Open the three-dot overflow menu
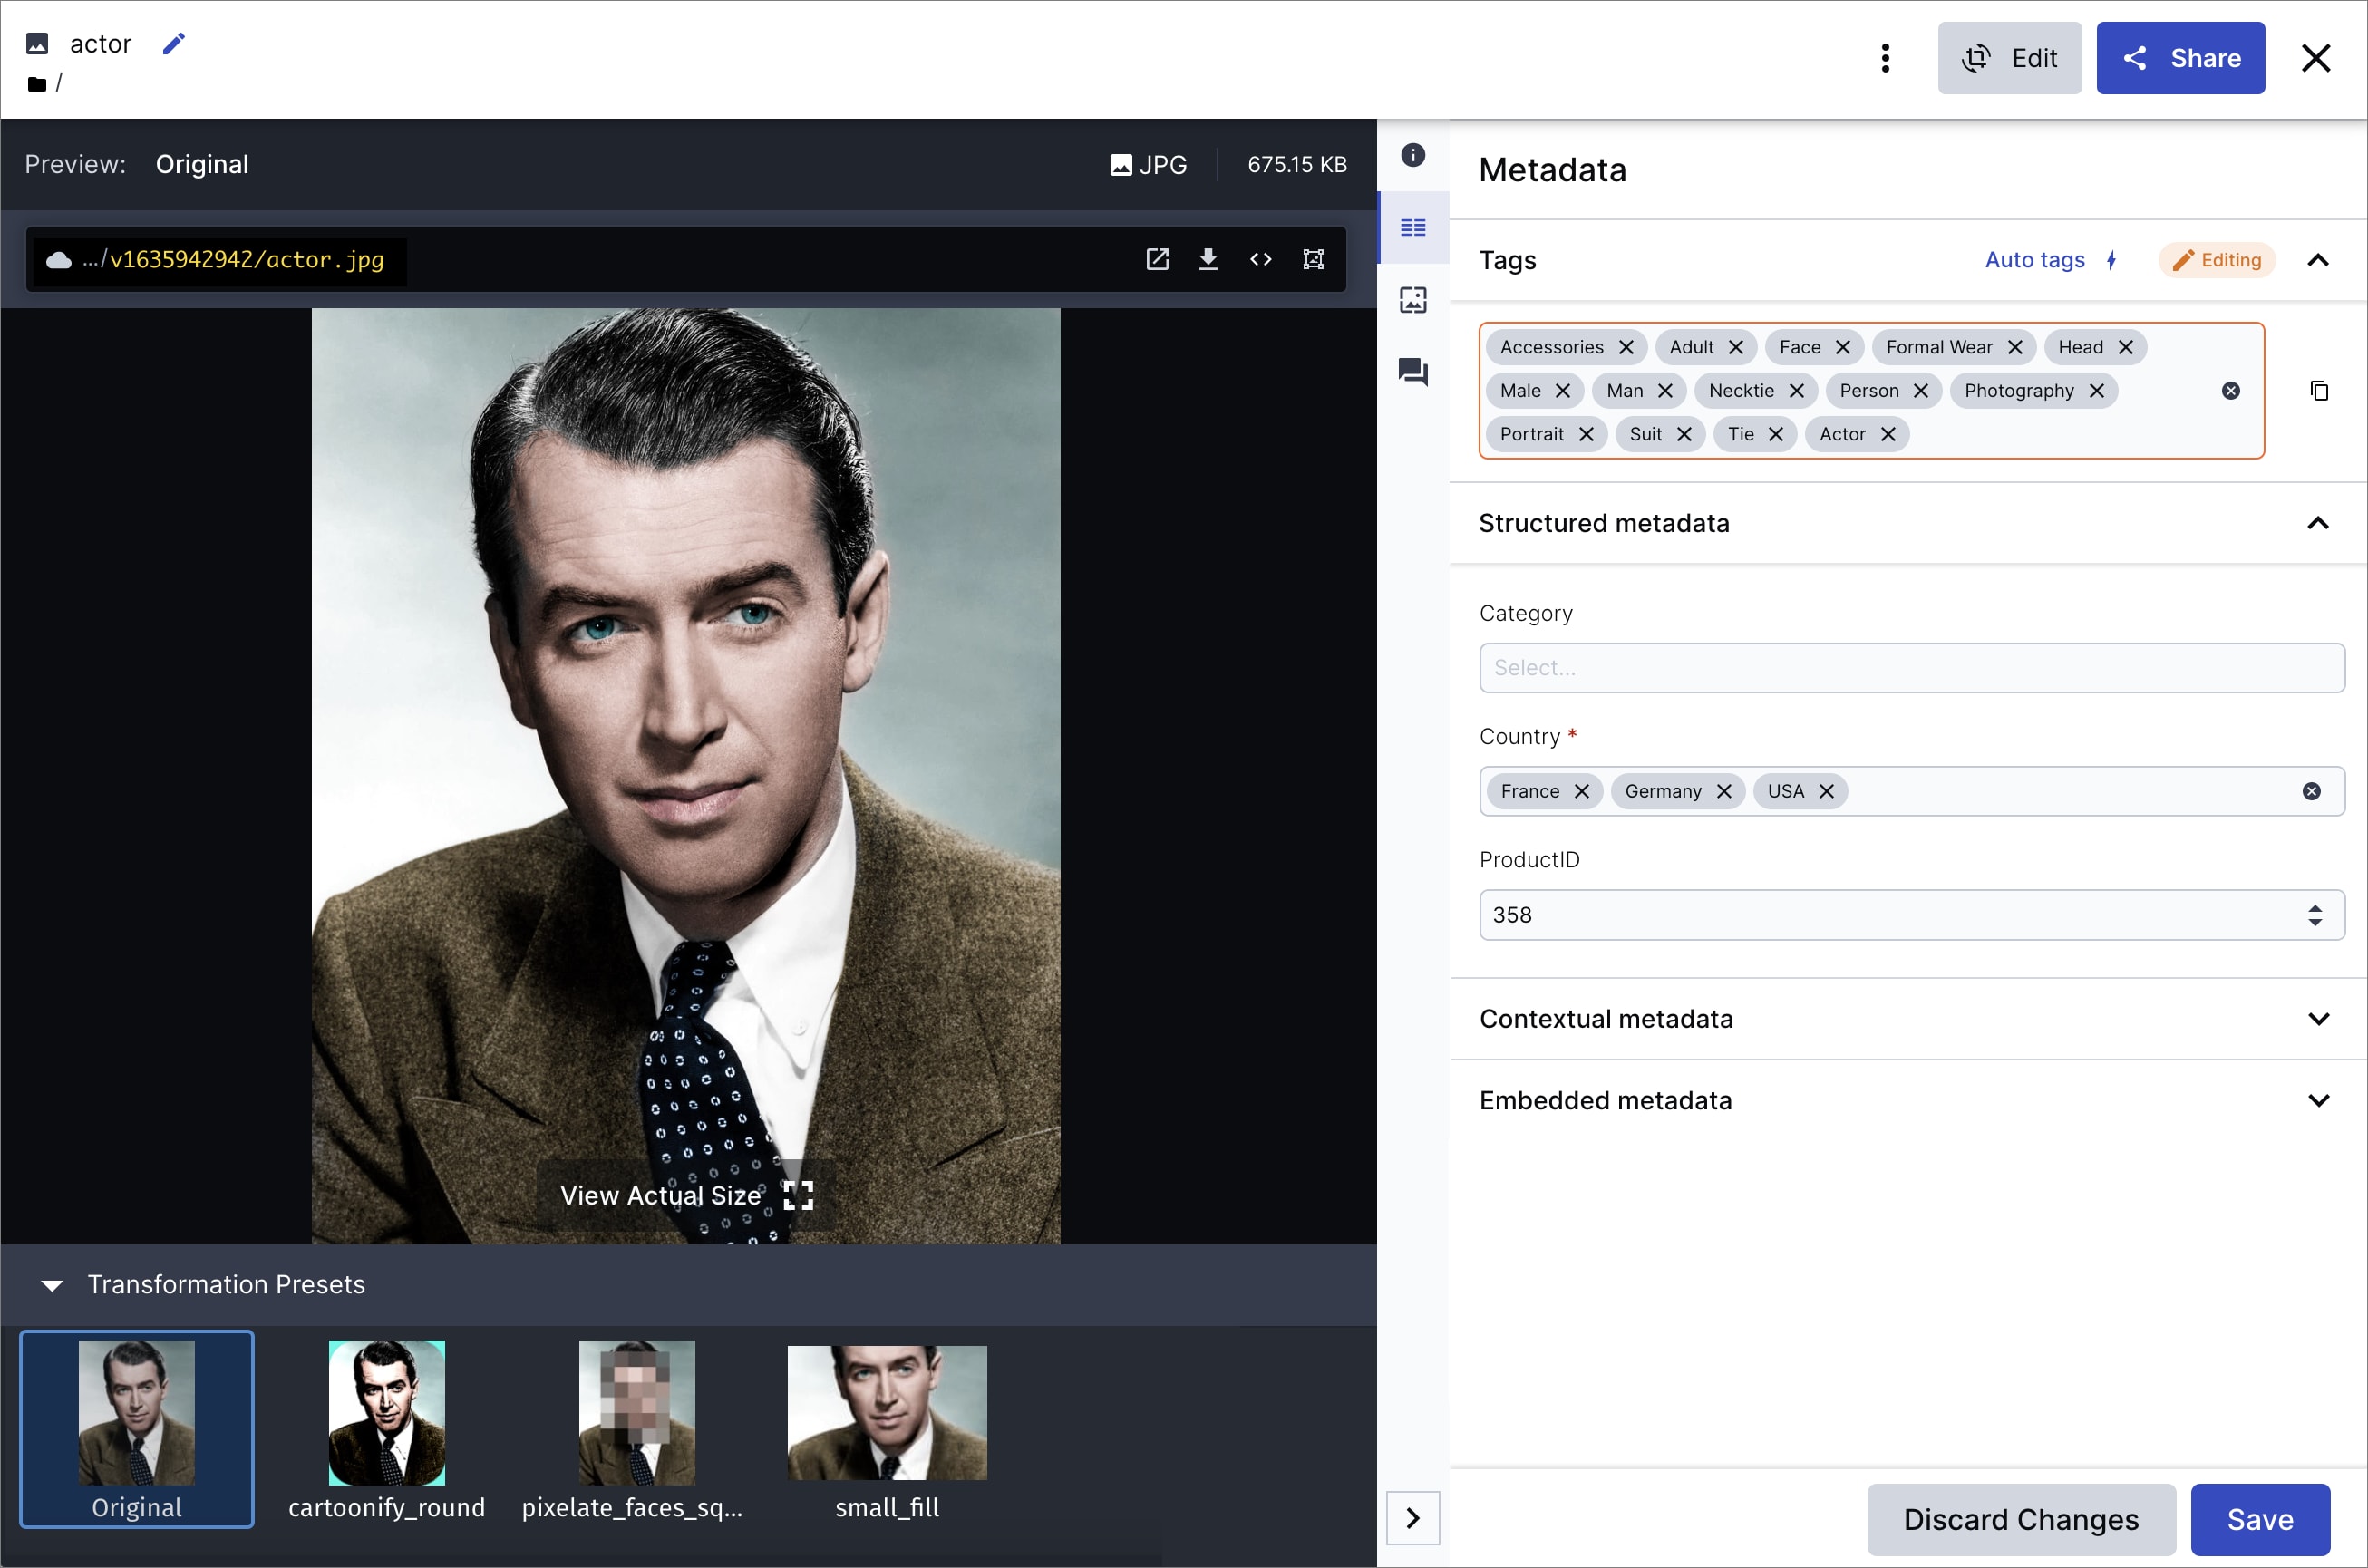This screenshot has height=1568, width=2368. [1886, 58]
